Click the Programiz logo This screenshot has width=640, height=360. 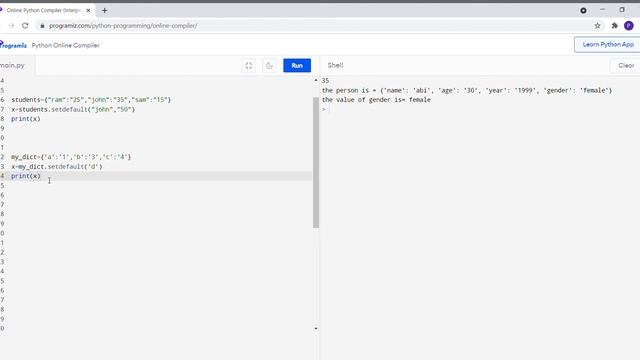click(x=13, y=45)
